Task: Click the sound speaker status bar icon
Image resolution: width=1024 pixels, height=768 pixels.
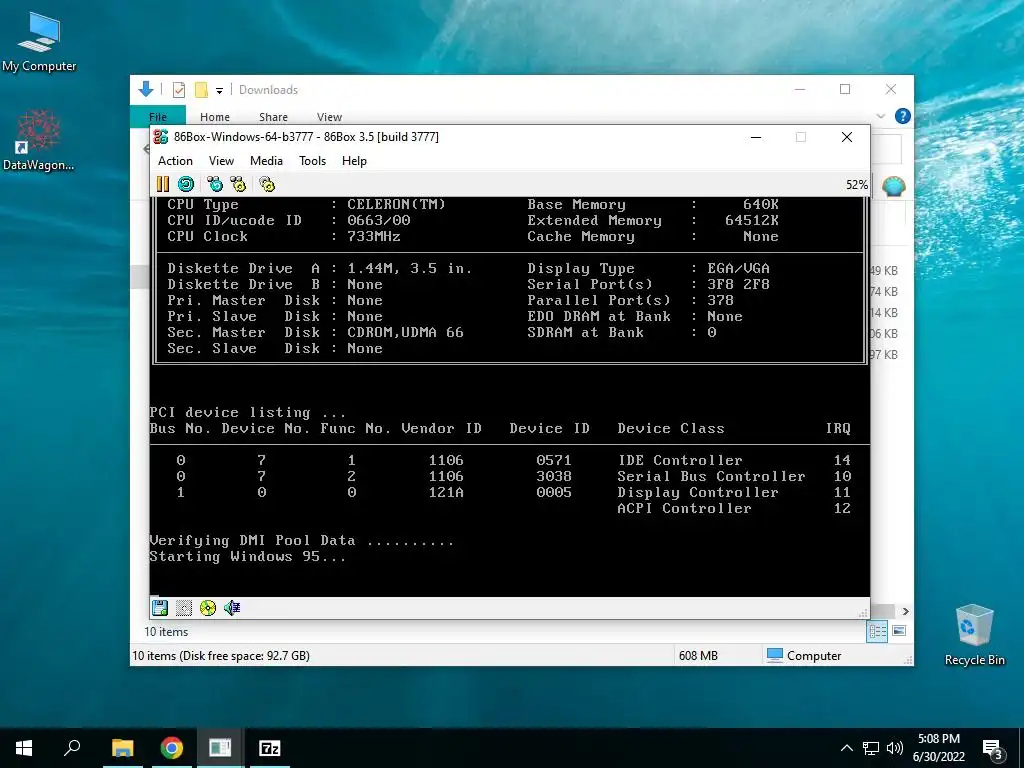Action: (232, 608)
